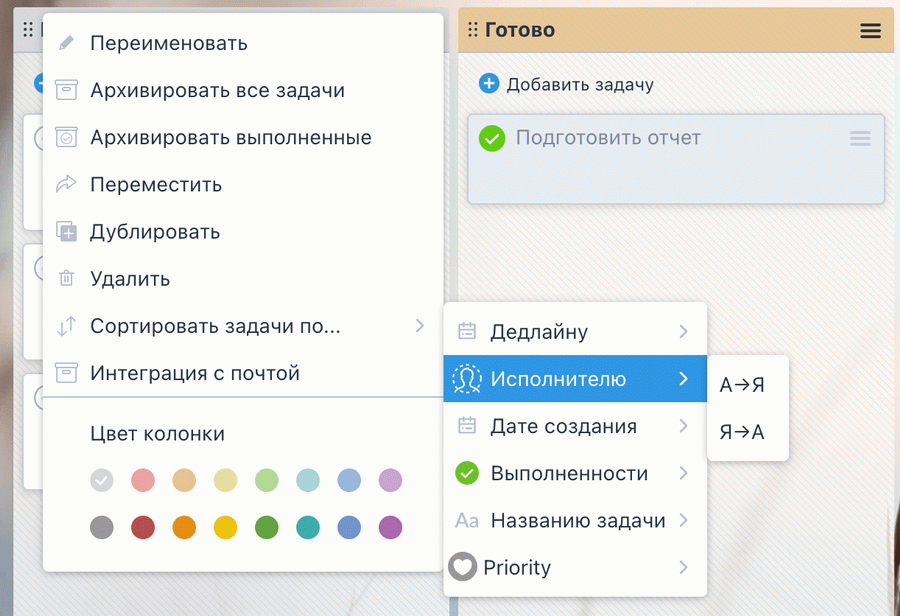
Task: Click the blue plus icon to add task
Action: pyautogui.click(x=489, y=84)
